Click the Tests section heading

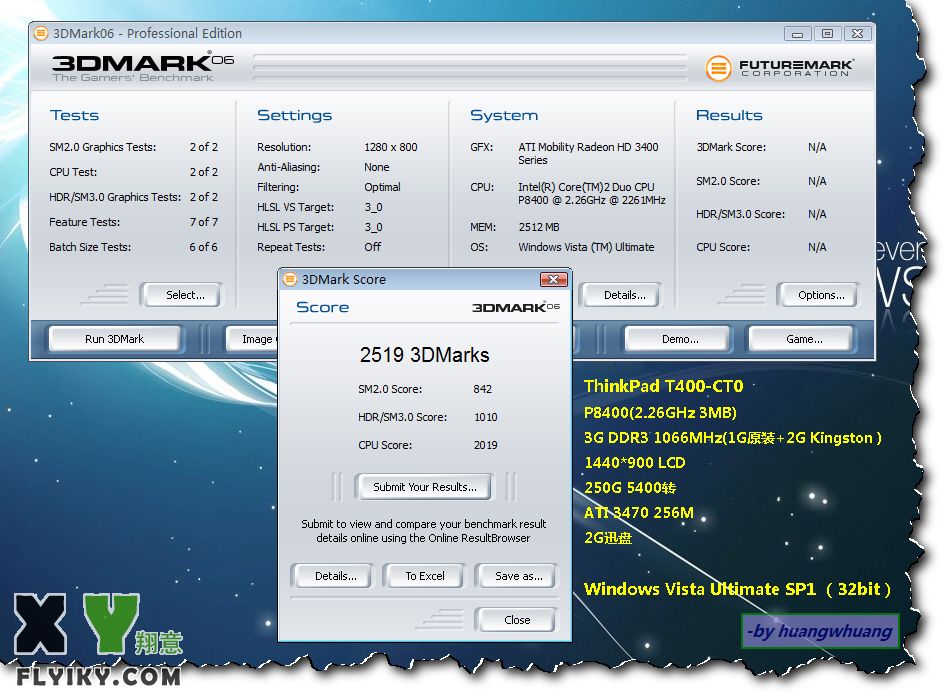(x=74, y=115)
